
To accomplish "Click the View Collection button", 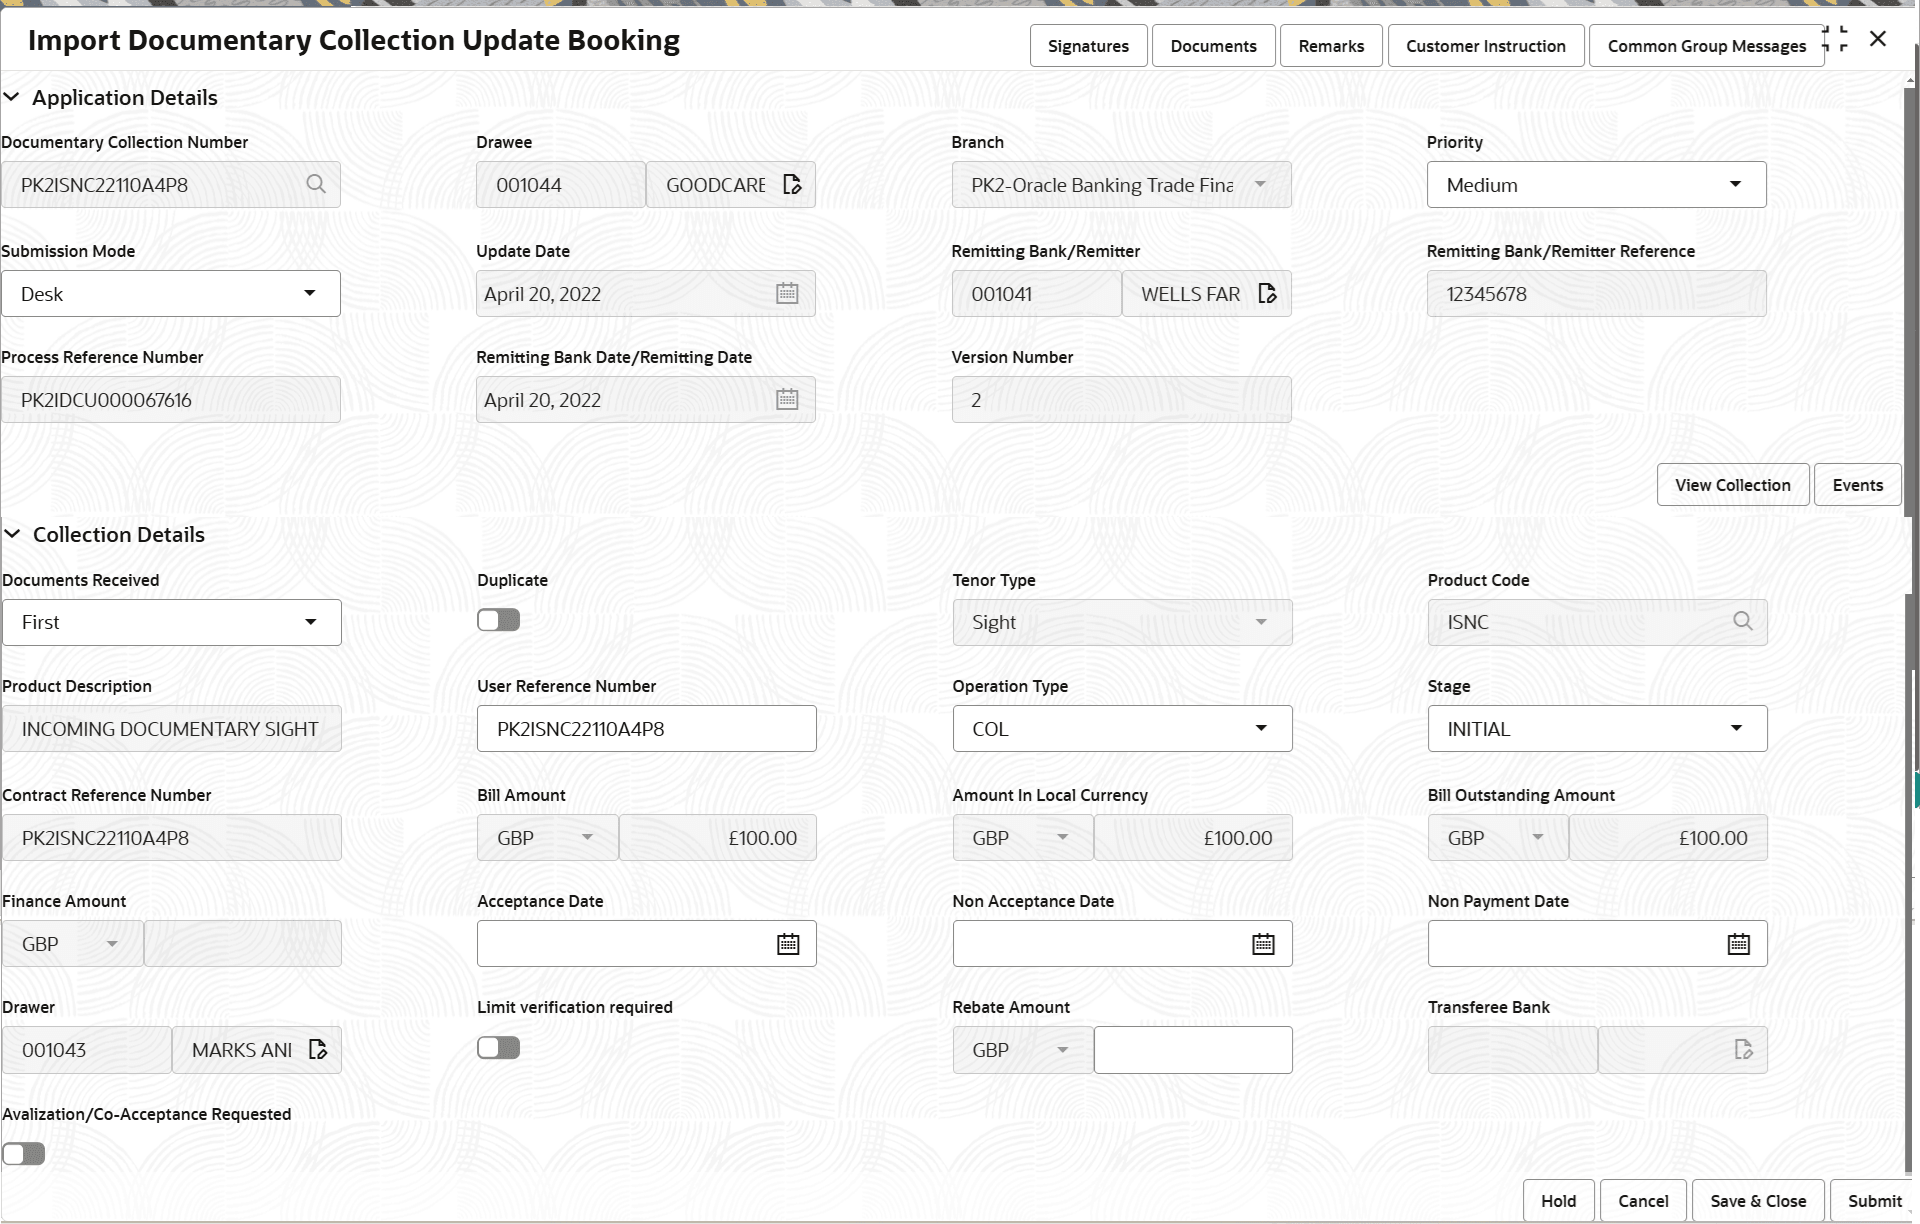I will coord(1732,485).
